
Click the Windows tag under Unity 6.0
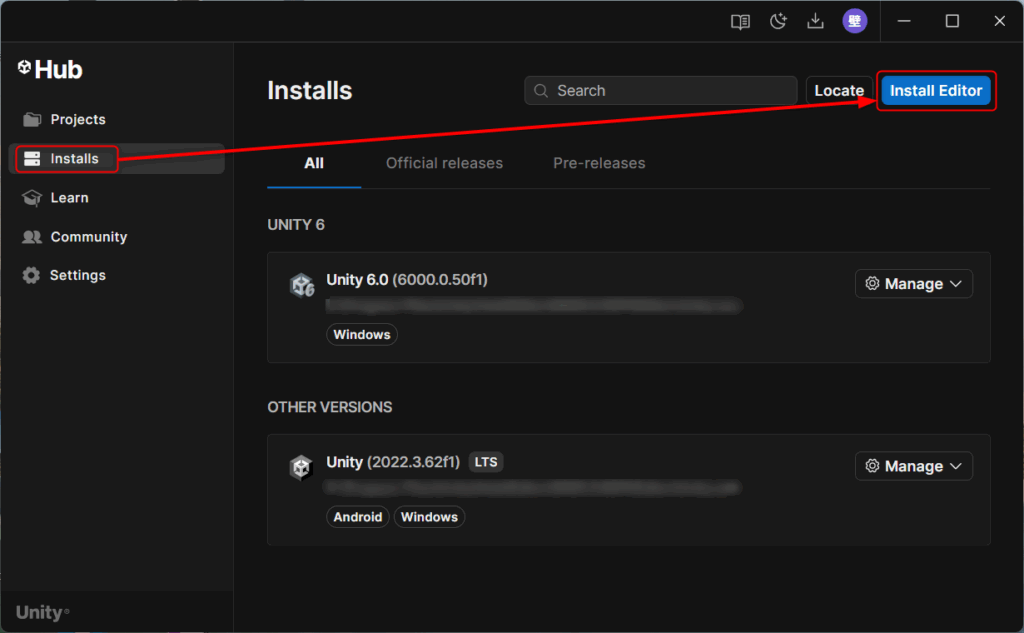point(362,334)
